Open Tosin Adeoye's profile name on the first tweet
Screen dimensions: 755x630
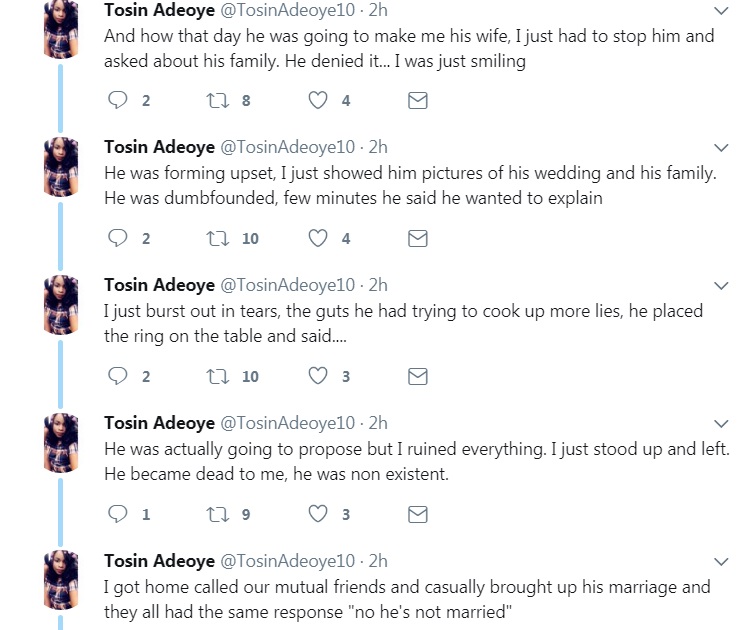(159, 10)
